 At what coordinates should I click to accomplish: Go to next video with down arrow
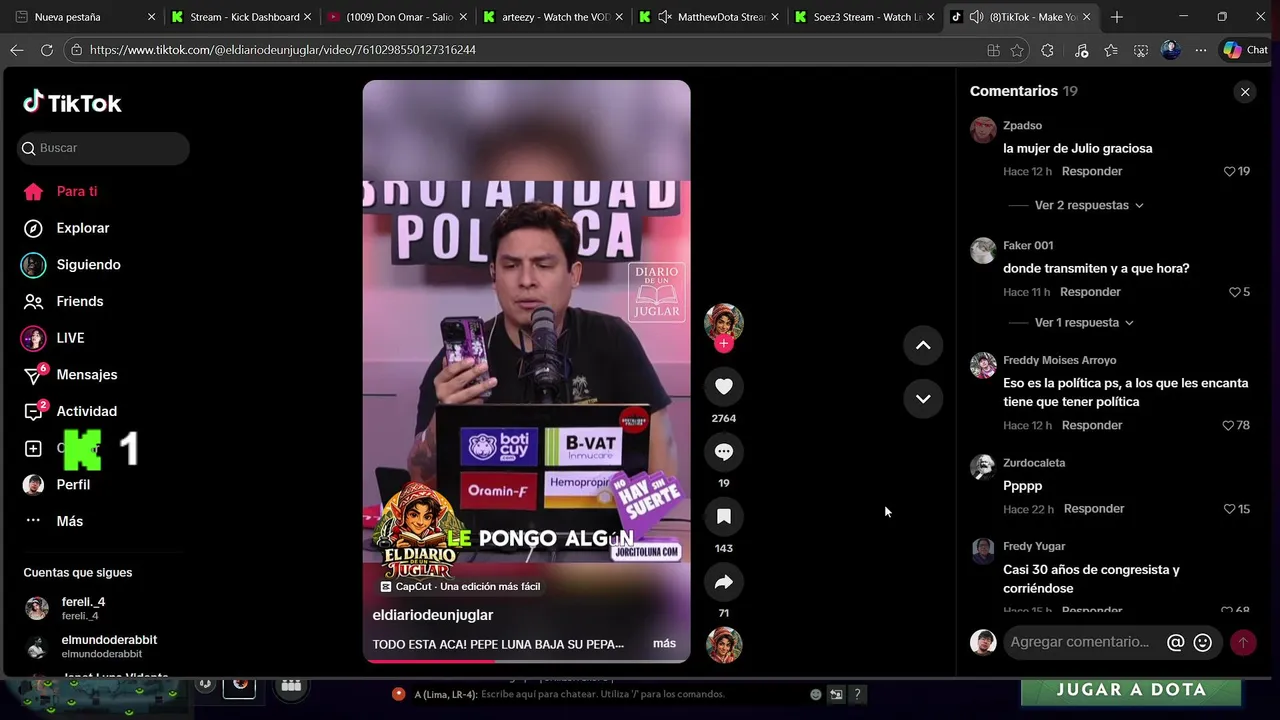tap(923, 398)
